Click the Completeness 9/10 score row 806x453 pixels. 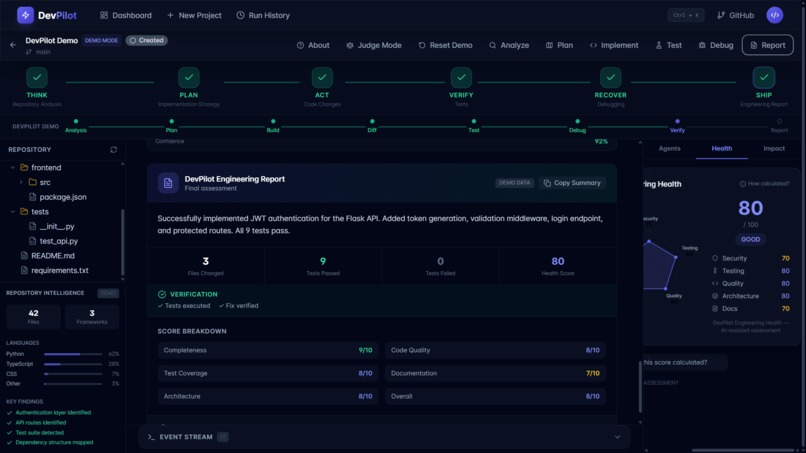[x=268, y=350]
